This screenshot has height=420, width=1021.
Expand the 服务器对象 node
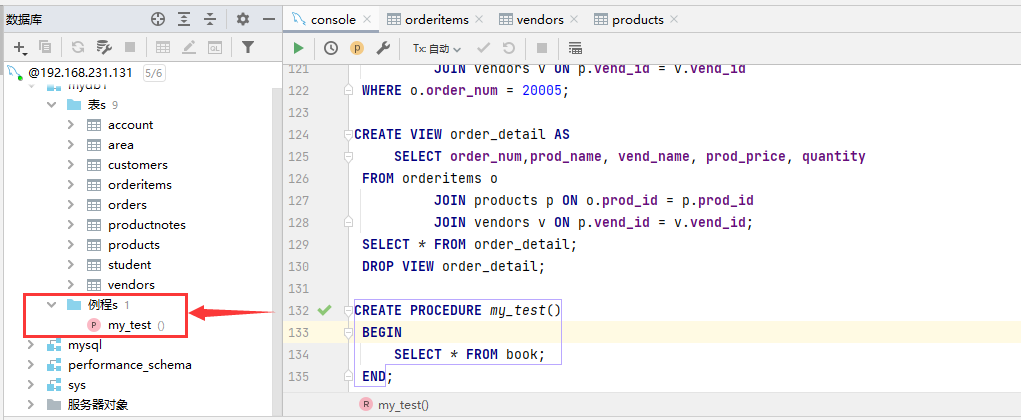pyautogui.click(x=31, y=405)
